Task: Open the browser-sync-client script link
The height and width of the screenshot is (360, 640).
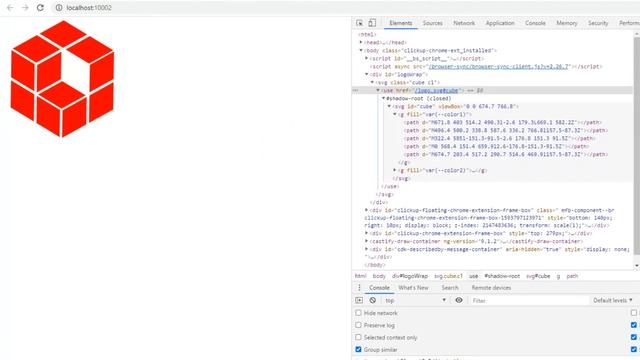Action: [x=498, y=67]
